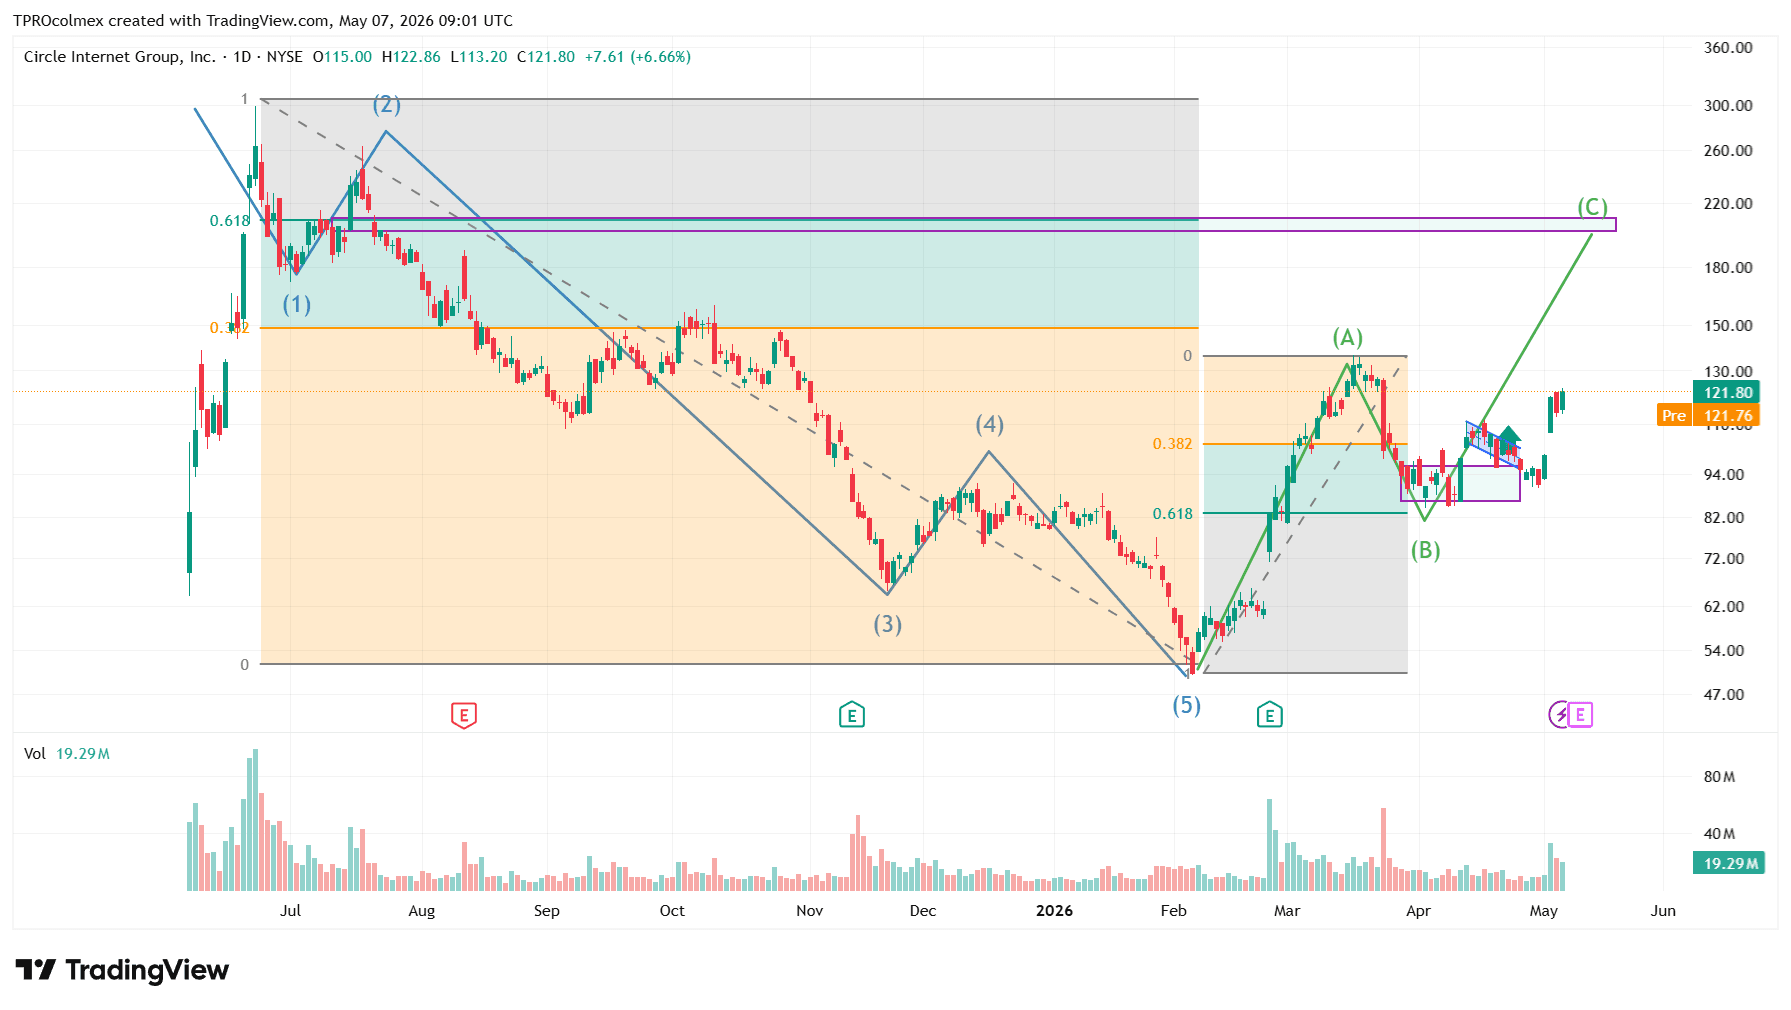Image resolution: width=1791 pixels, height=1010 pixels.
Task: Click the green earnings E marker before Mar
Action: pyautogui.click(x=1269, y=715)
